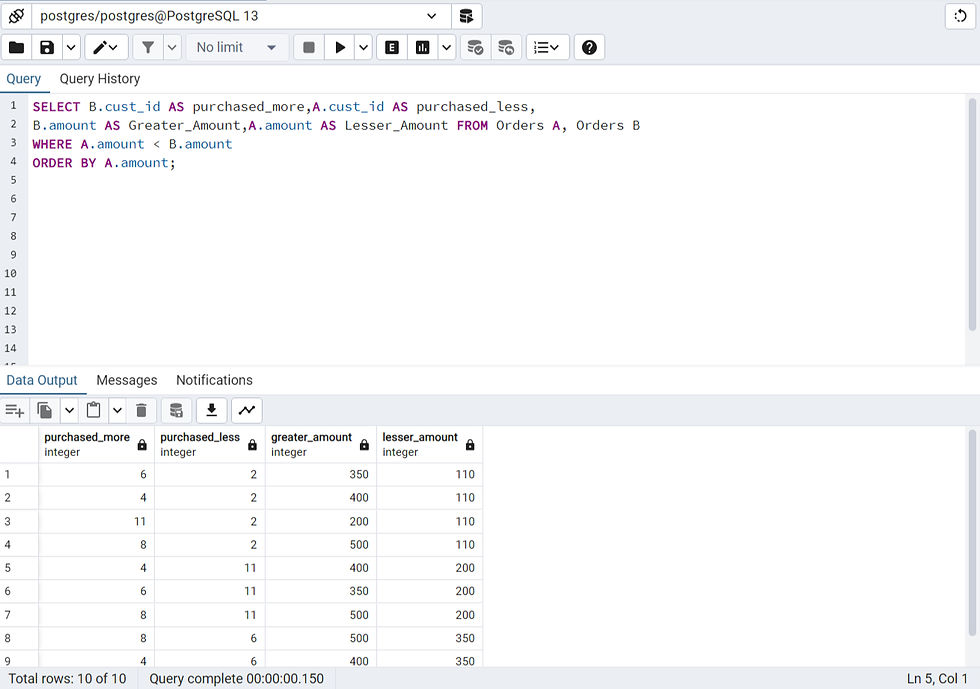Switch to the Notifications tab
The height and width of the screenshot is (689, 980).
(214, 380)
